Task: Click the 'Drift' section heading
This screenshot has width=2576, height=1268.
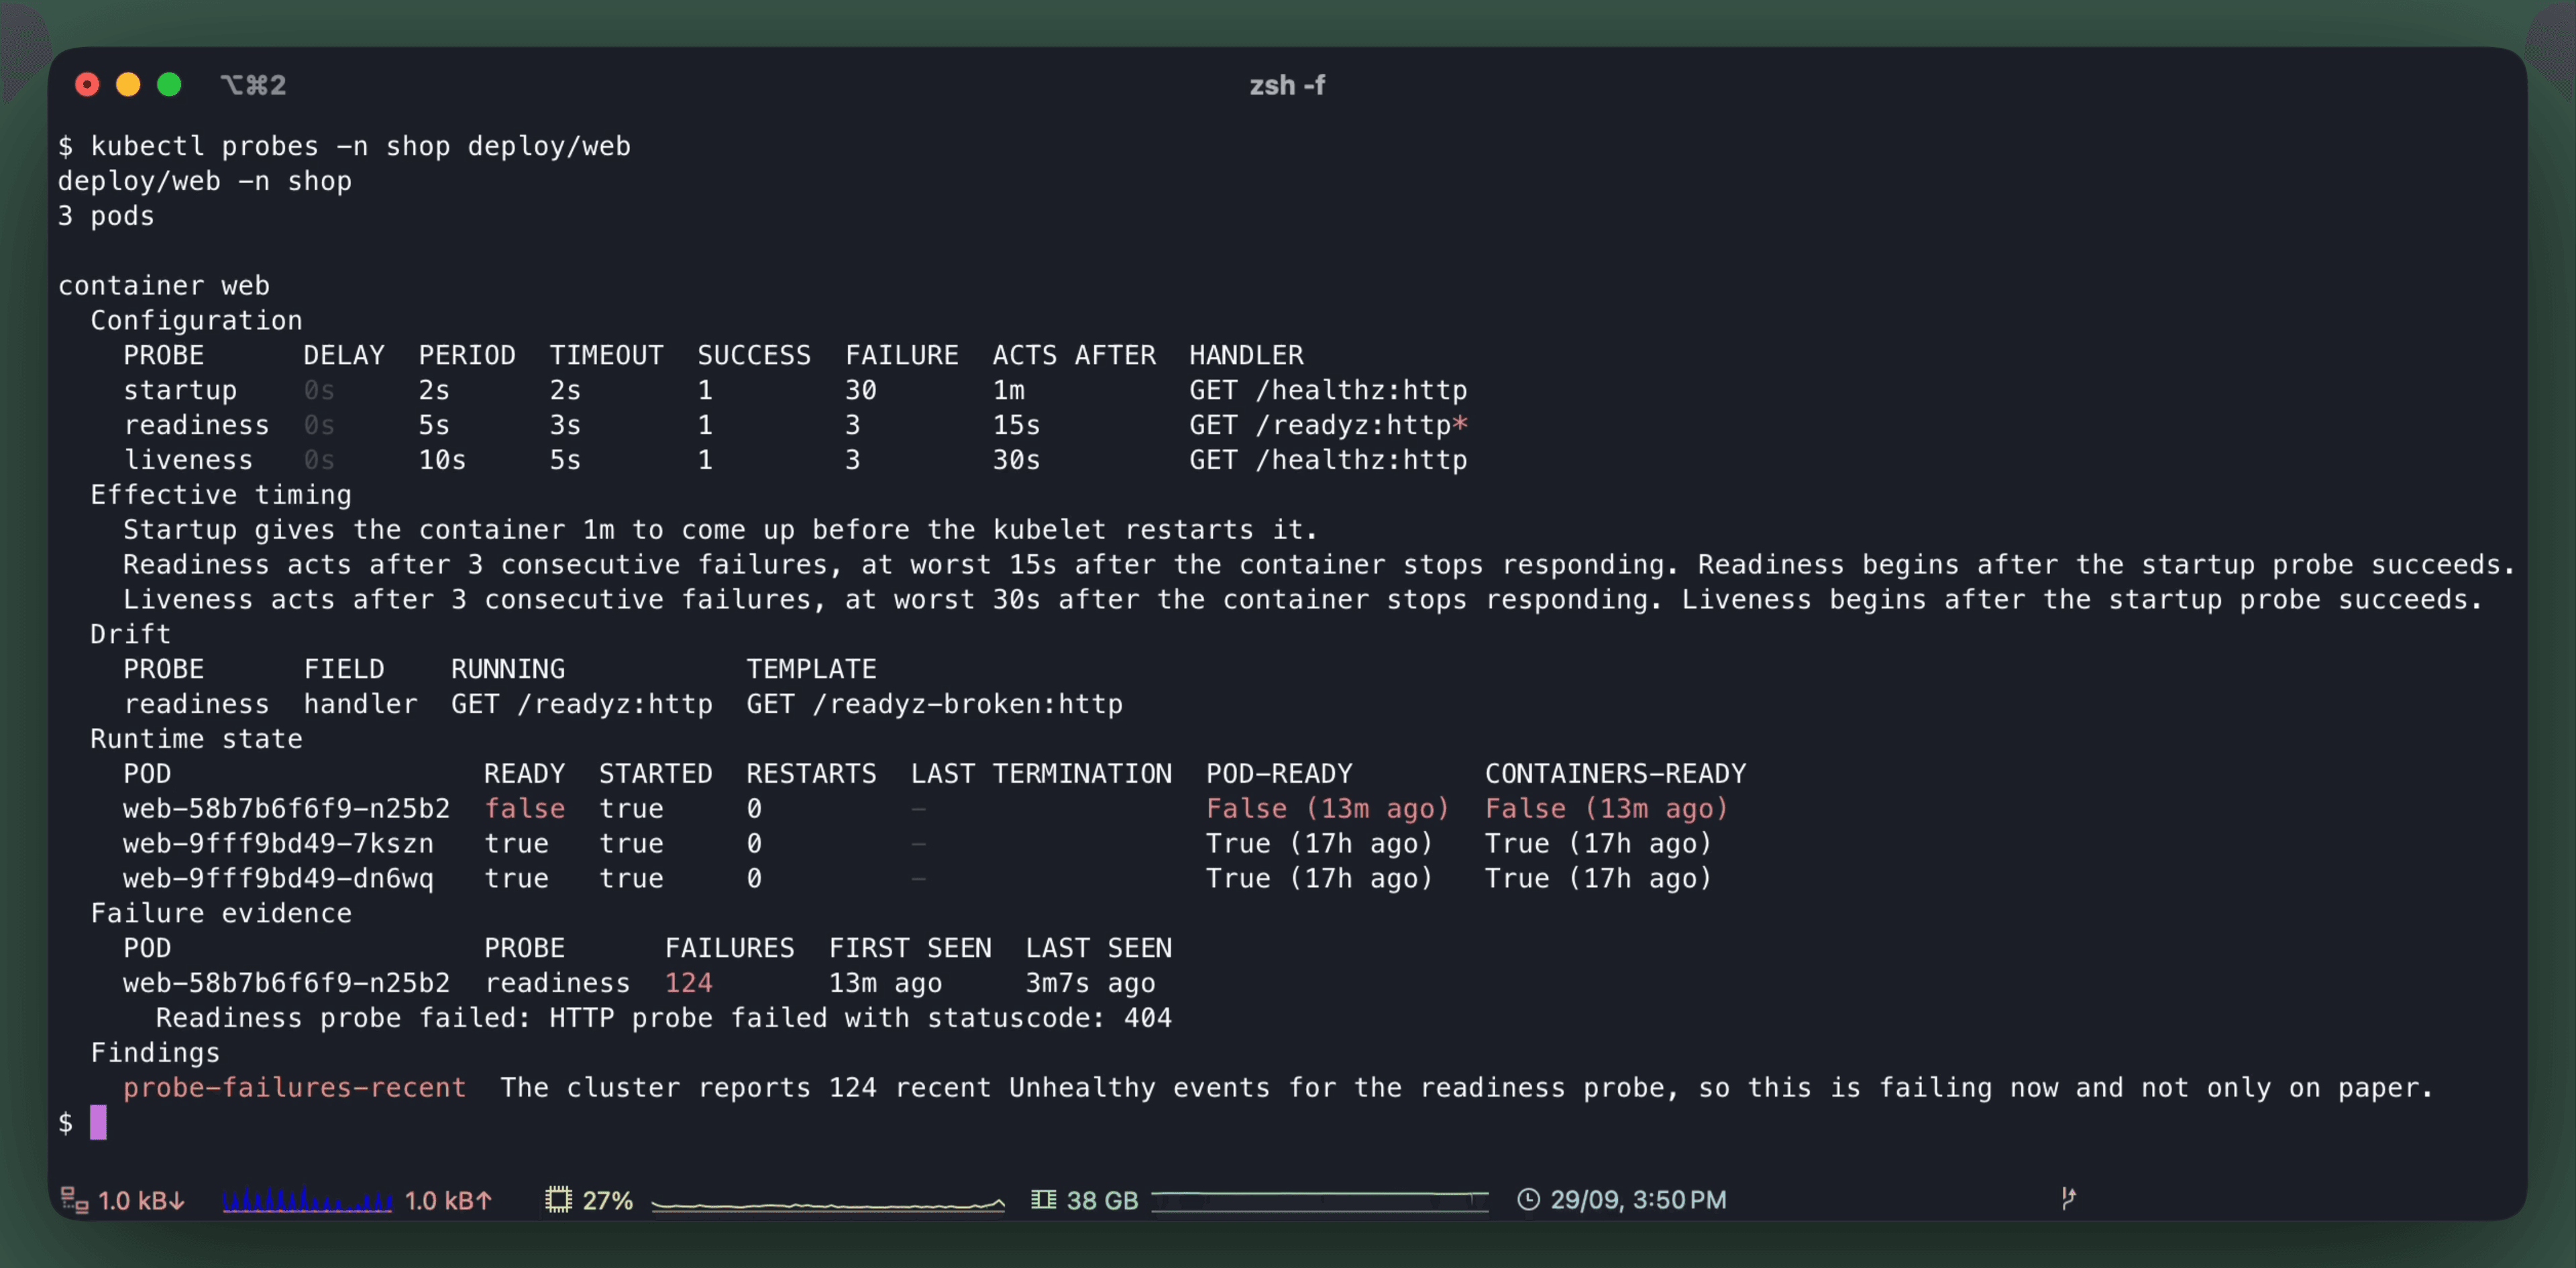Action: (130, 634)
